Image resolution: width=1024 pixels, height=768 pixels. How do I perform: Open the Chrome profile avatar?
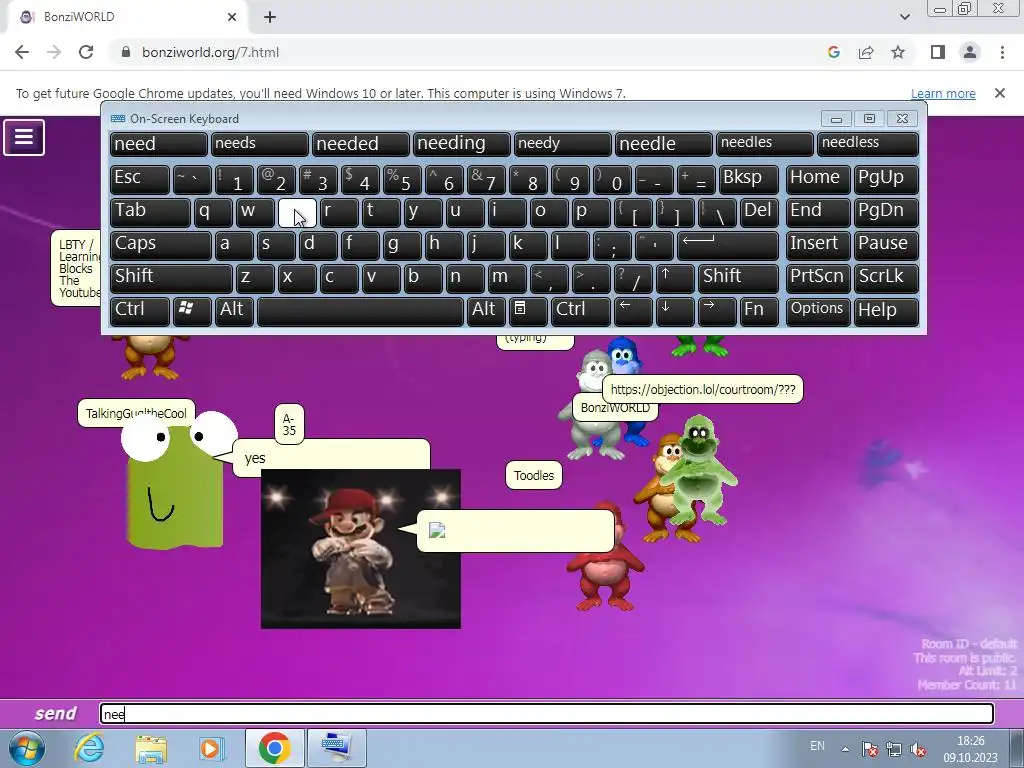970,52
